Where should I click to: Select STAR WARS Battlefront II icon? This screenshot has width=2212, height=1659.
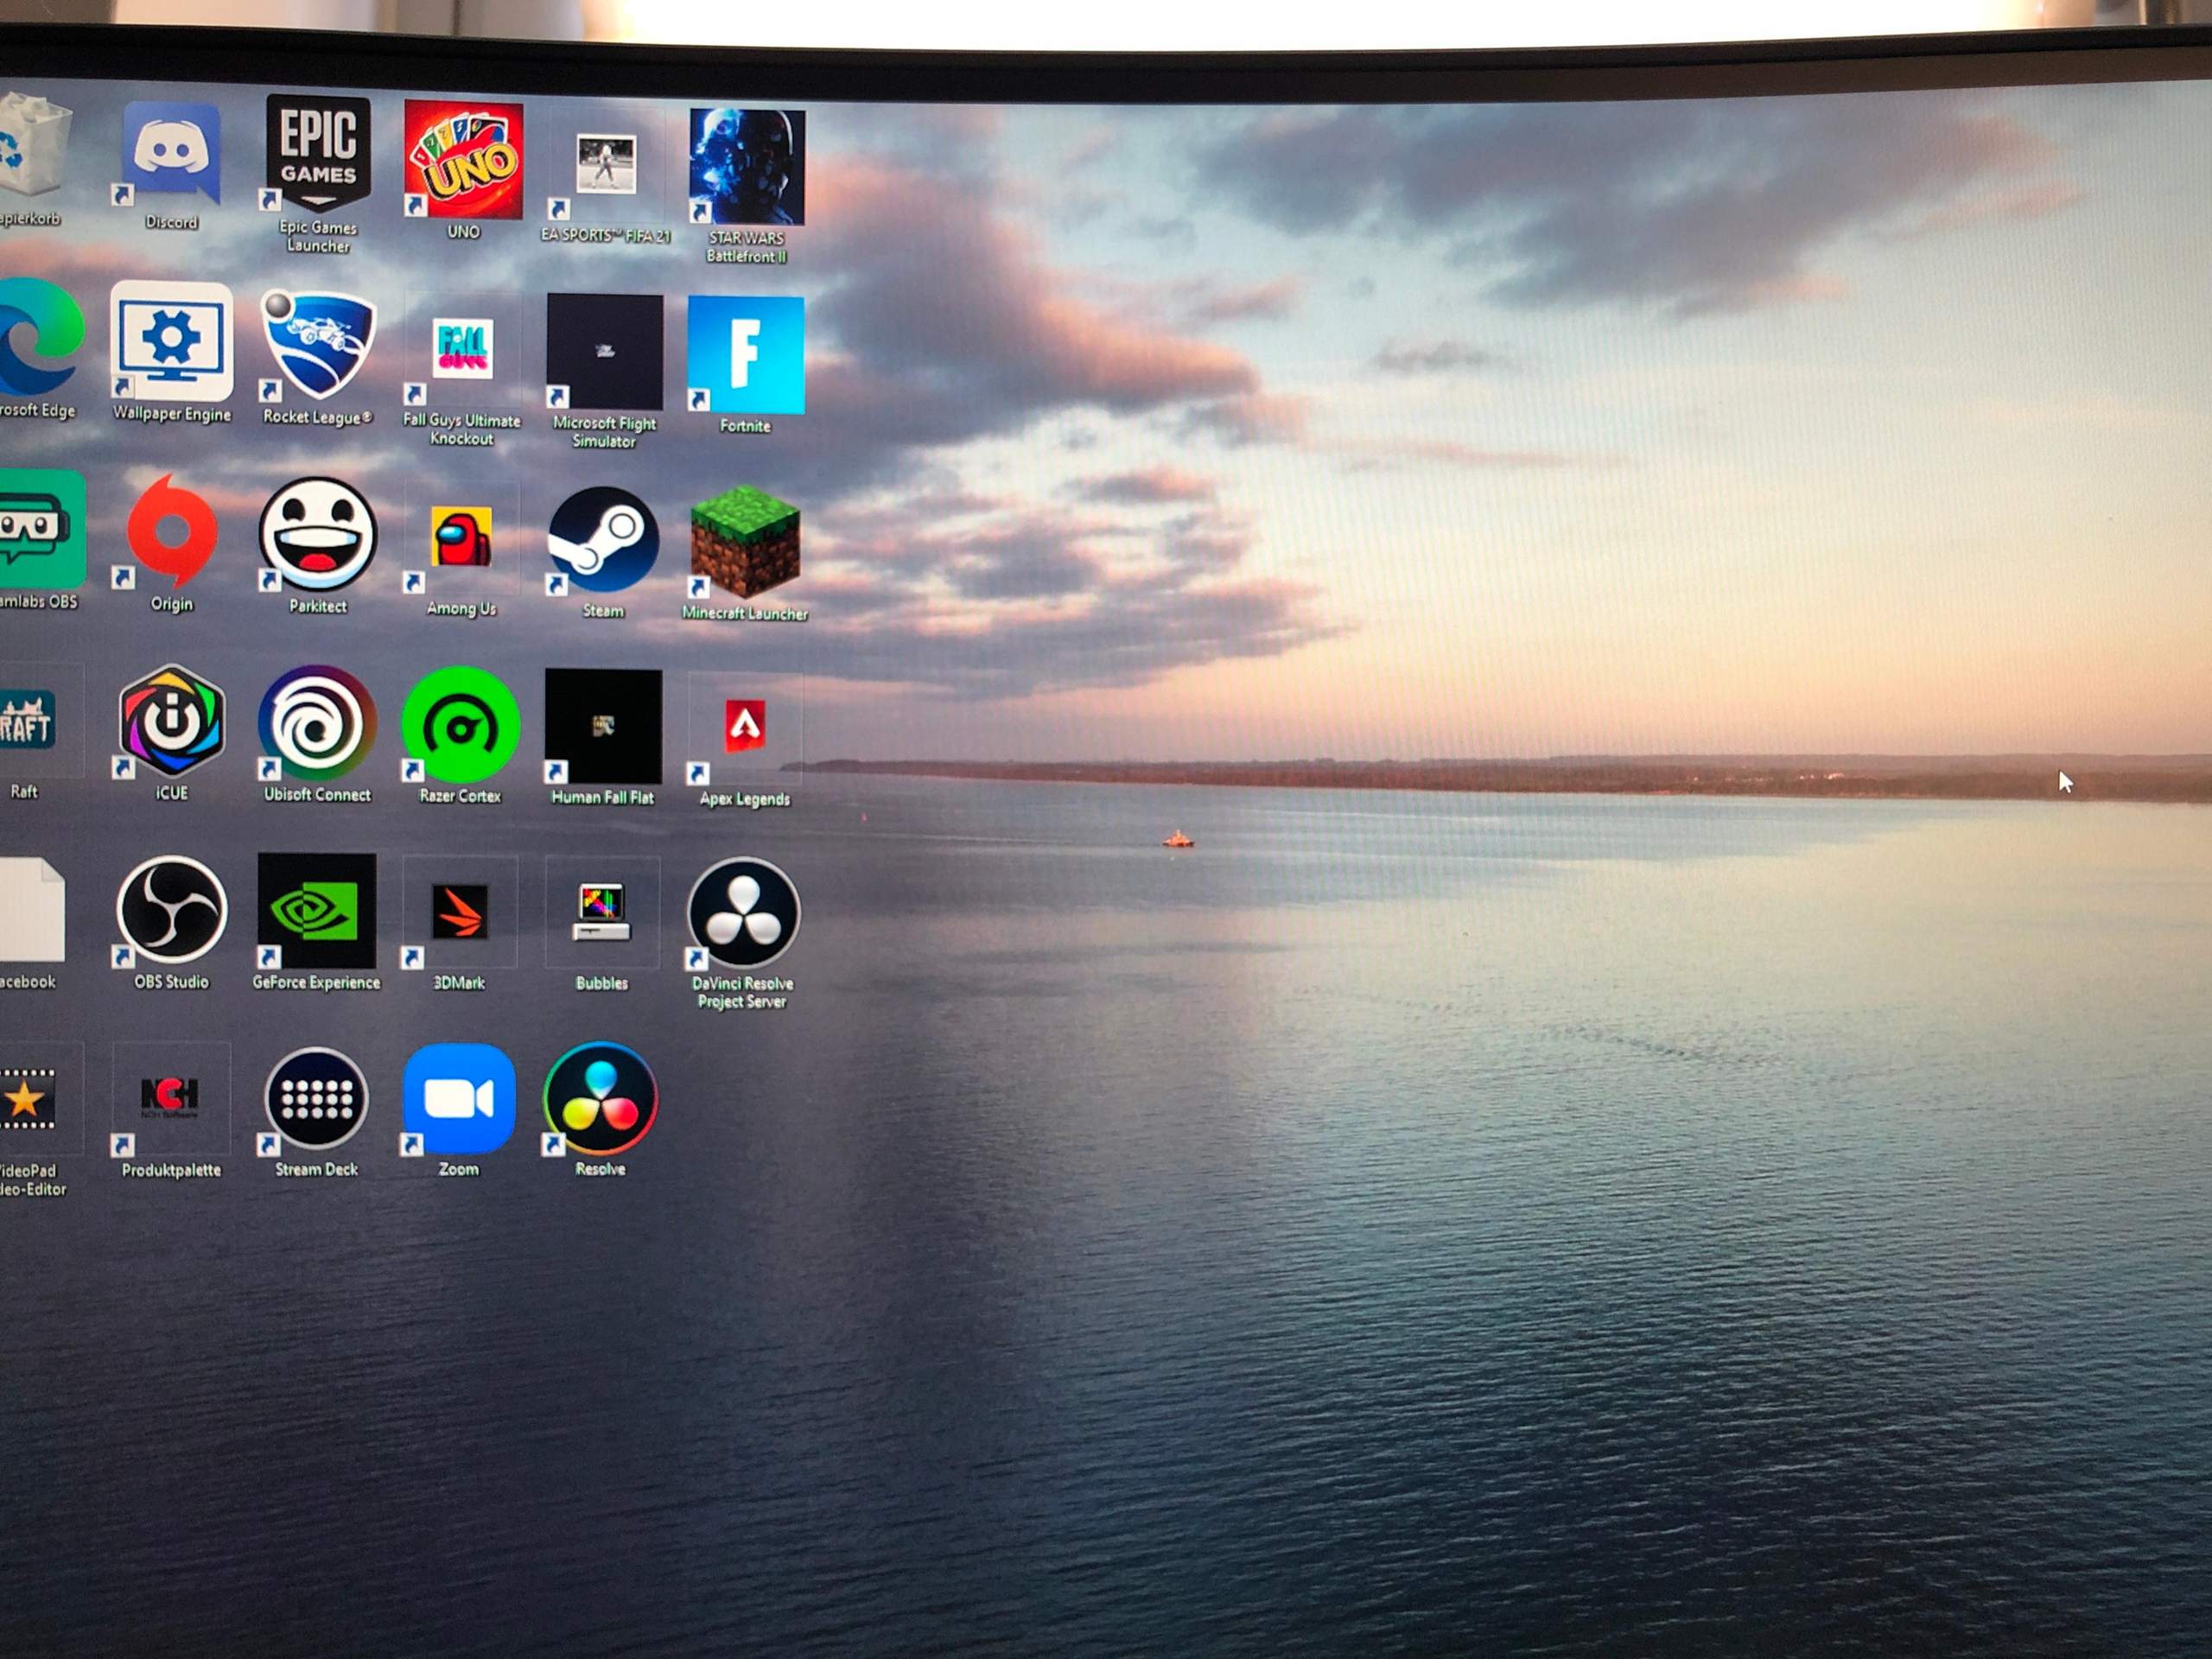click(x=746, y=166)
